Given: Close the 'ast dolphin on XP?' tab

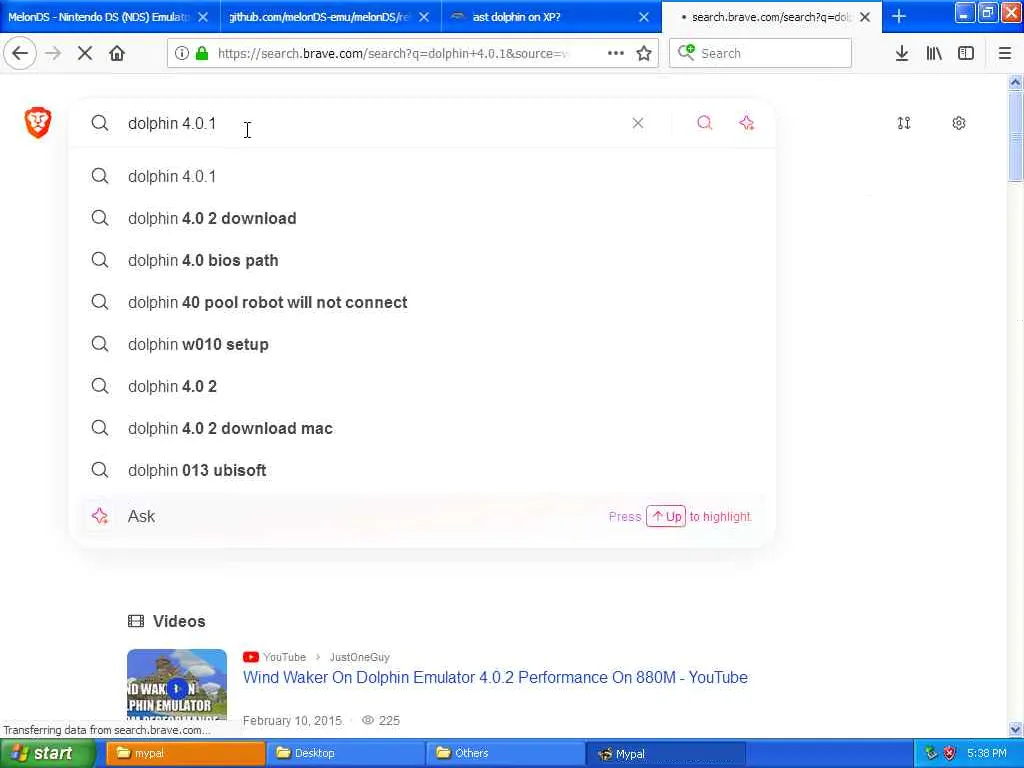Looking at the screenshot, I should tap(644, 17).
